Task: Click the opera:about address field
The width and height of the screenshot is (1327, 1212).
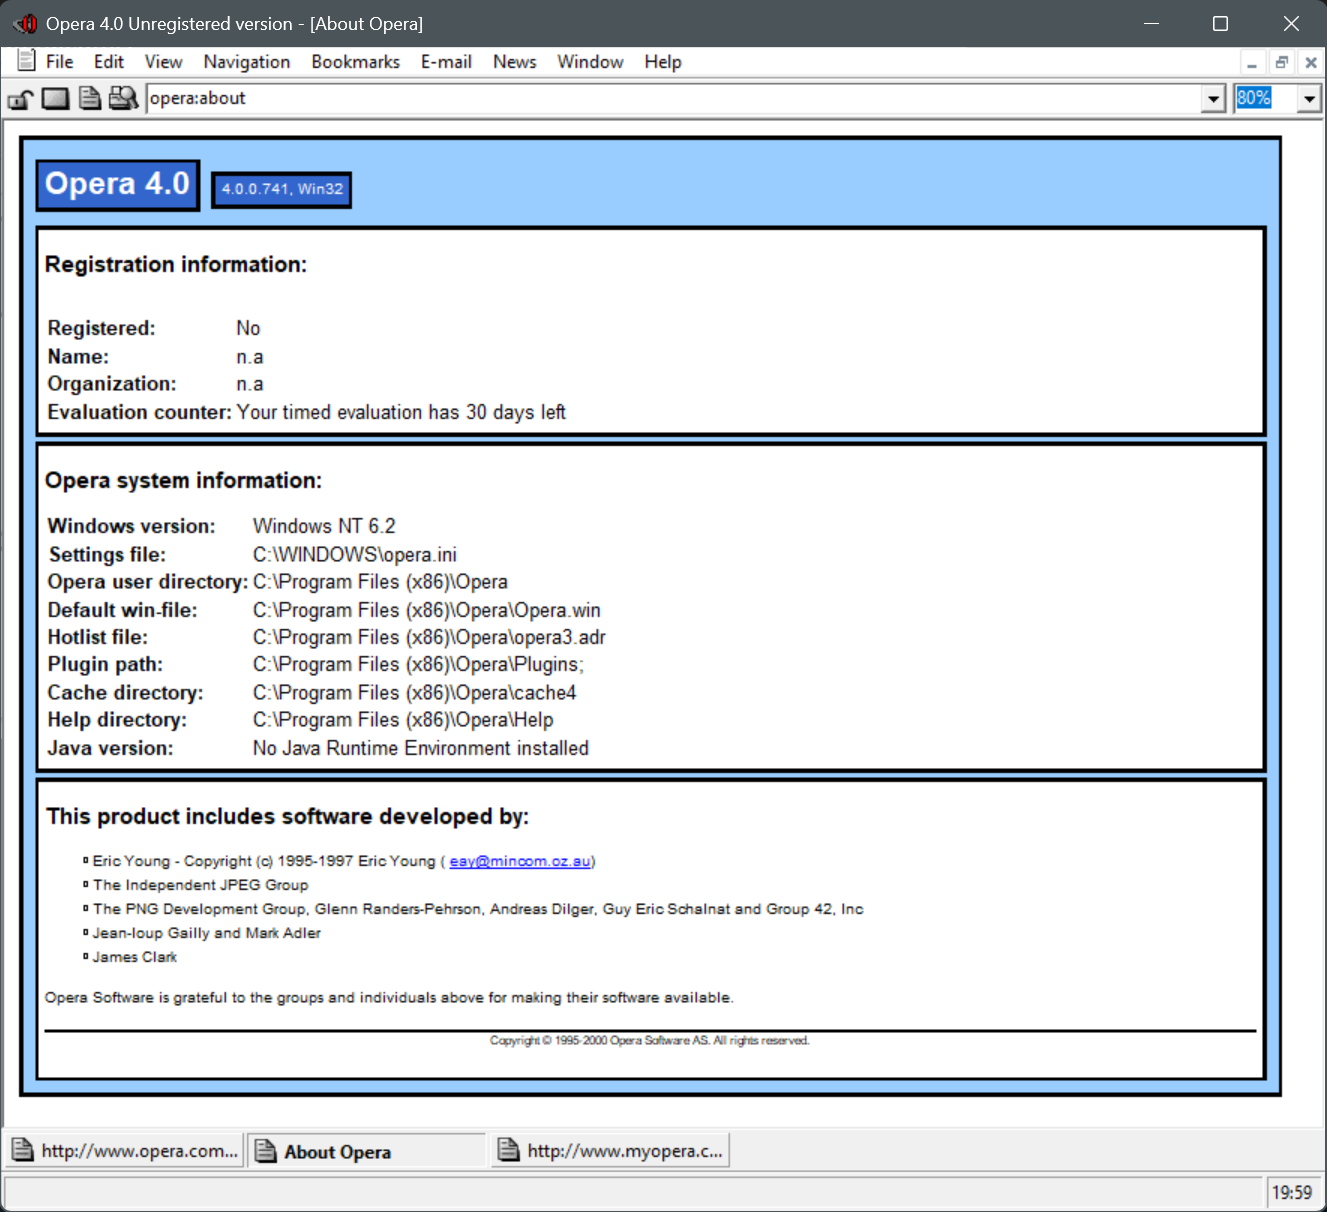Action: click(674, 98)
